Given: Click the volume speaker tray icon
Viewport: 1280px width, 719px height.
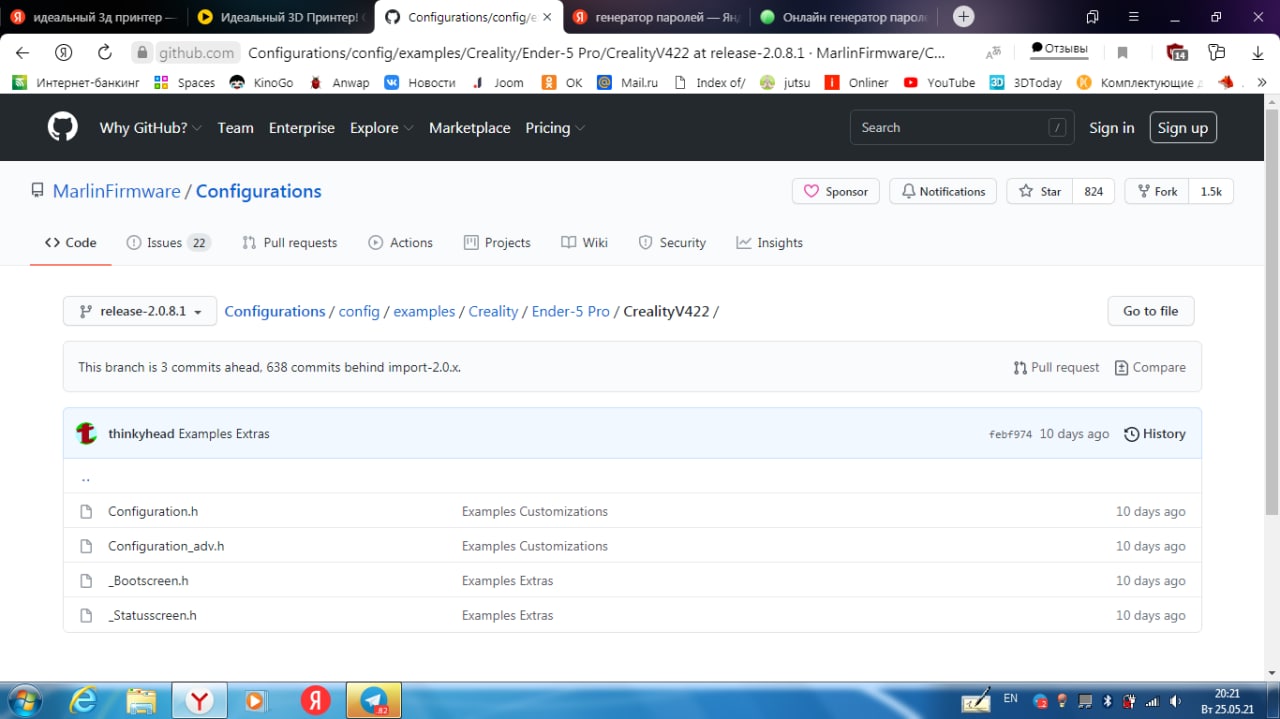Looking at the screenshot, I should [1176, 701].
